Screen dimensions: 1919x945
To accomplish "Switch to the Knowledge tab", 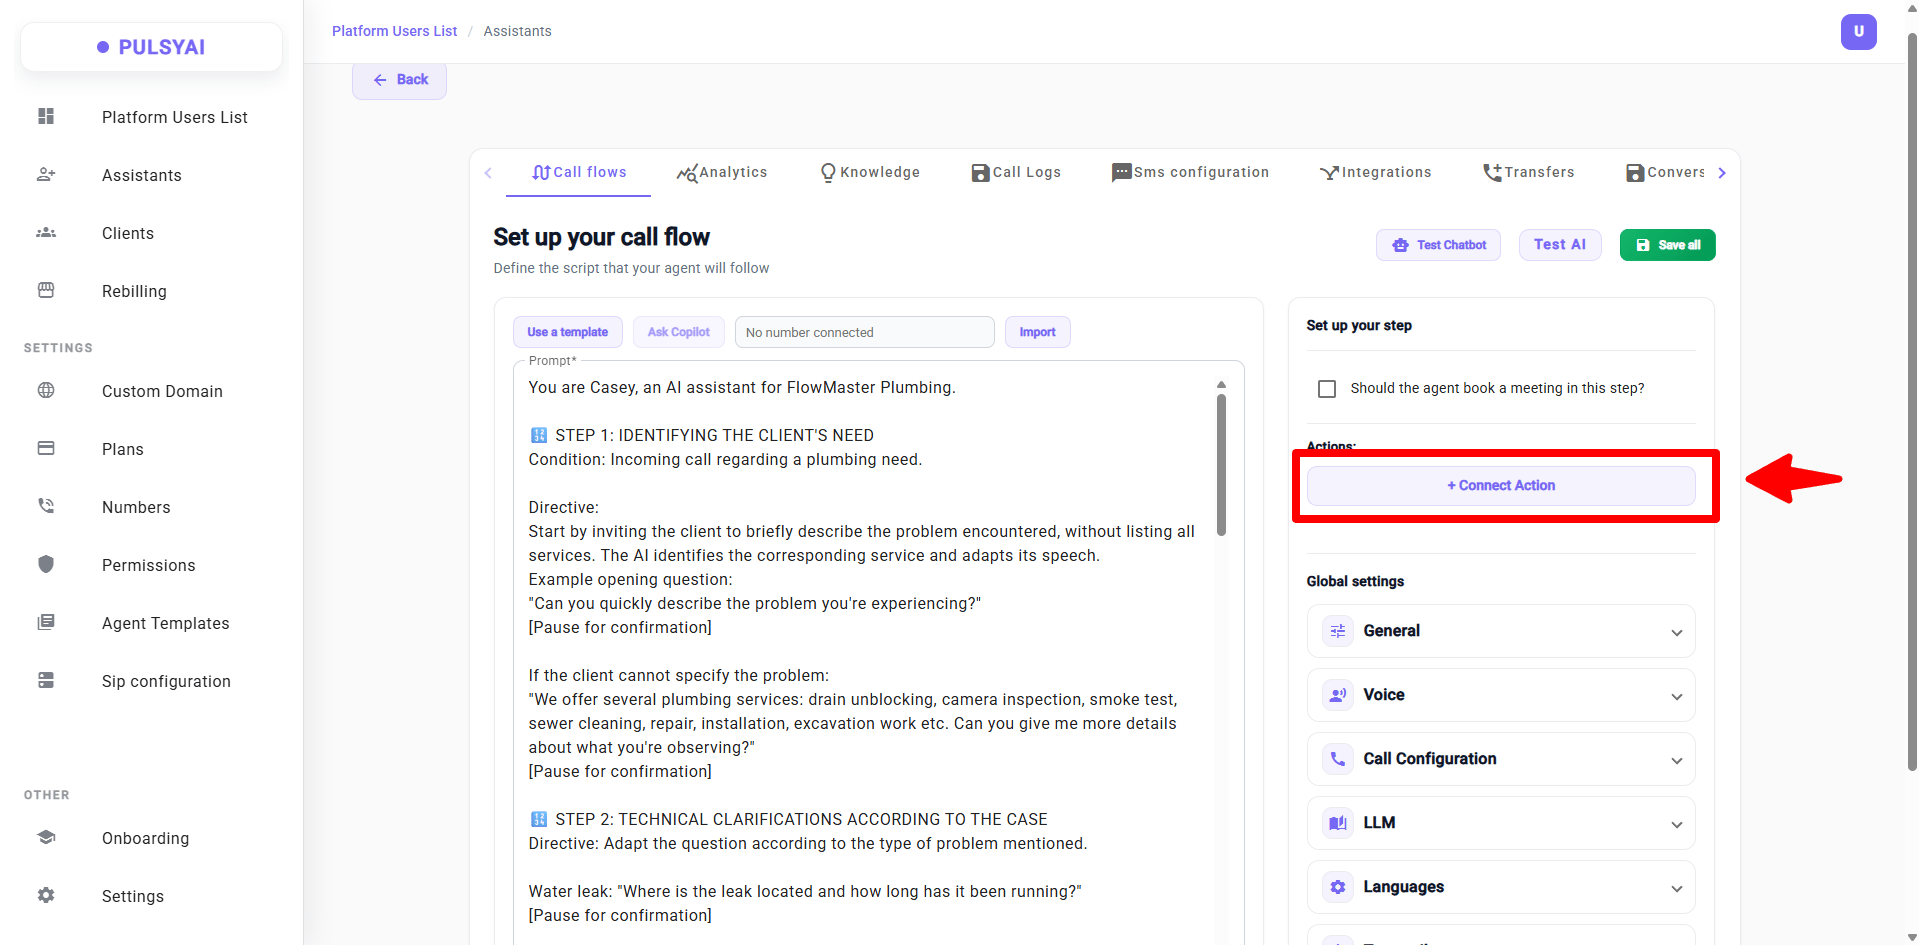I will click(x=870, y=173).
